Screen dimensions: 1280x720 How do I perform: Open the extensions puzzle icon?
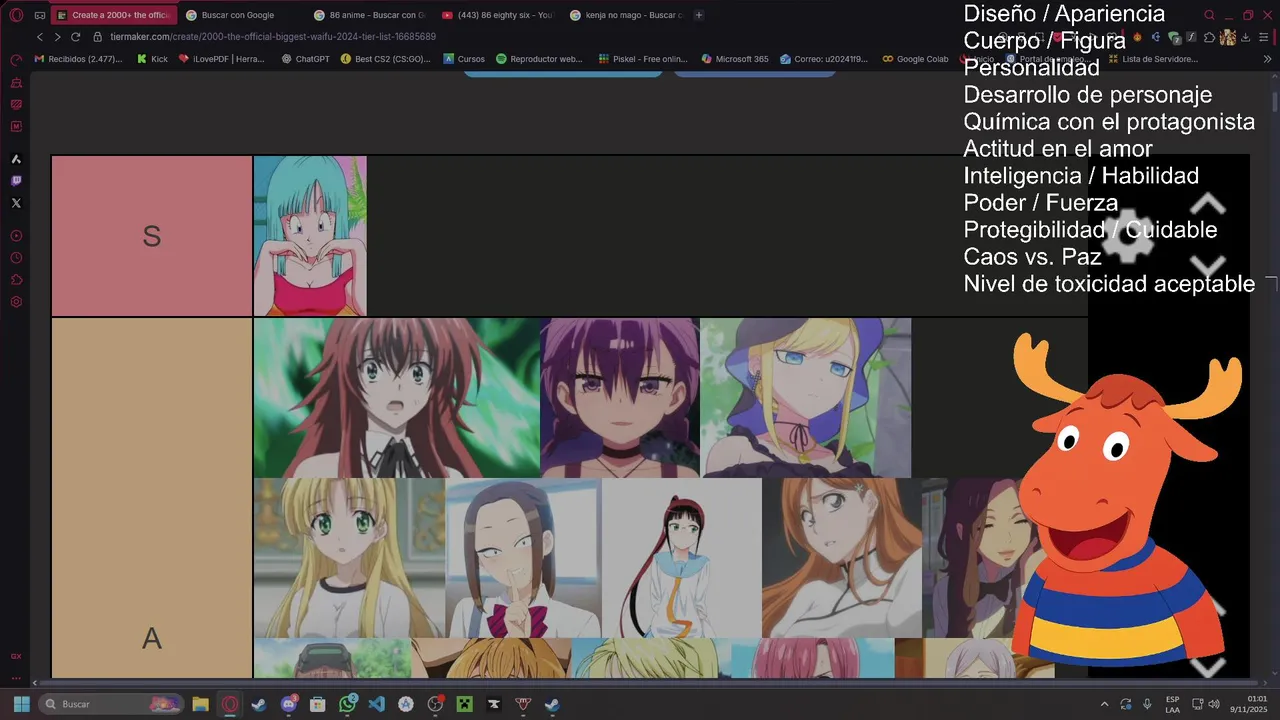click(1209, 37)
